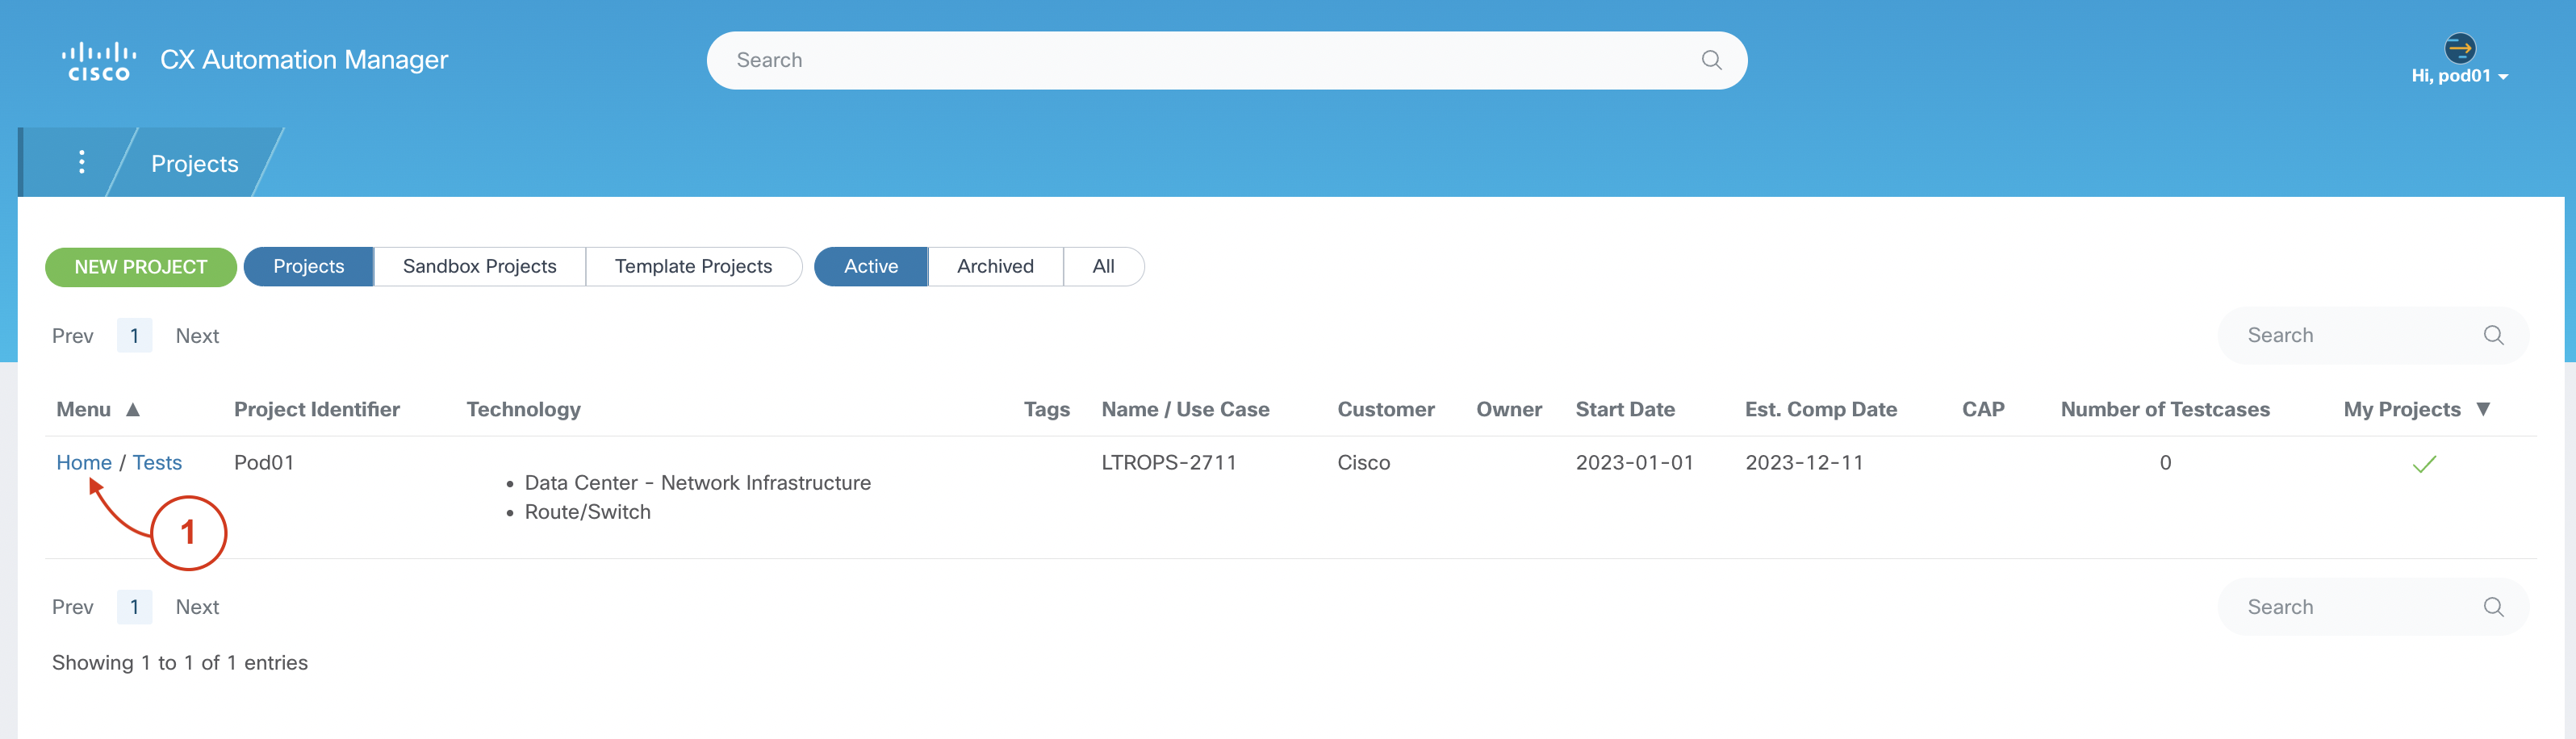Click the Cisco logo icon
This screenshot has height=739, width=2576.
pyautogui.click(x=98, y=61)
